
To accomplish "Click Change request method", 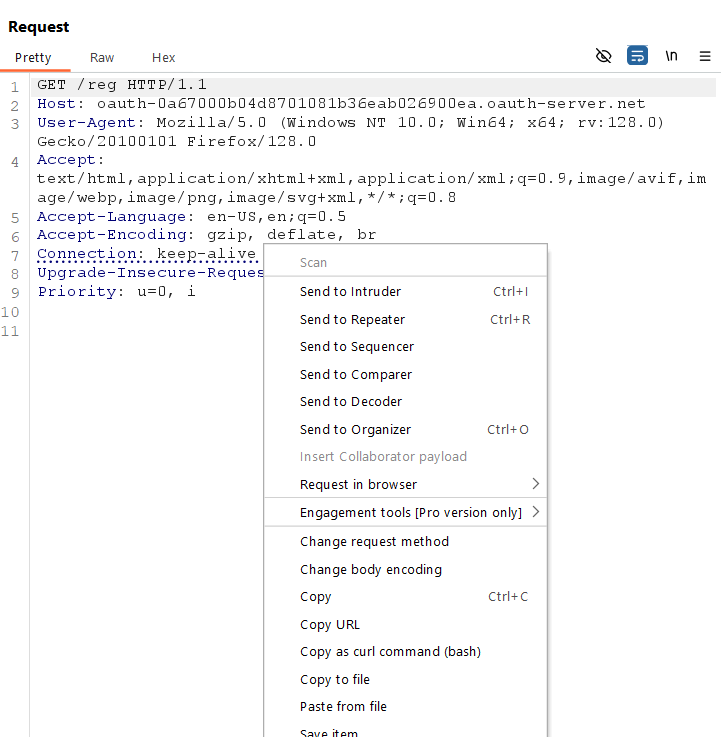I will (374, 542).
